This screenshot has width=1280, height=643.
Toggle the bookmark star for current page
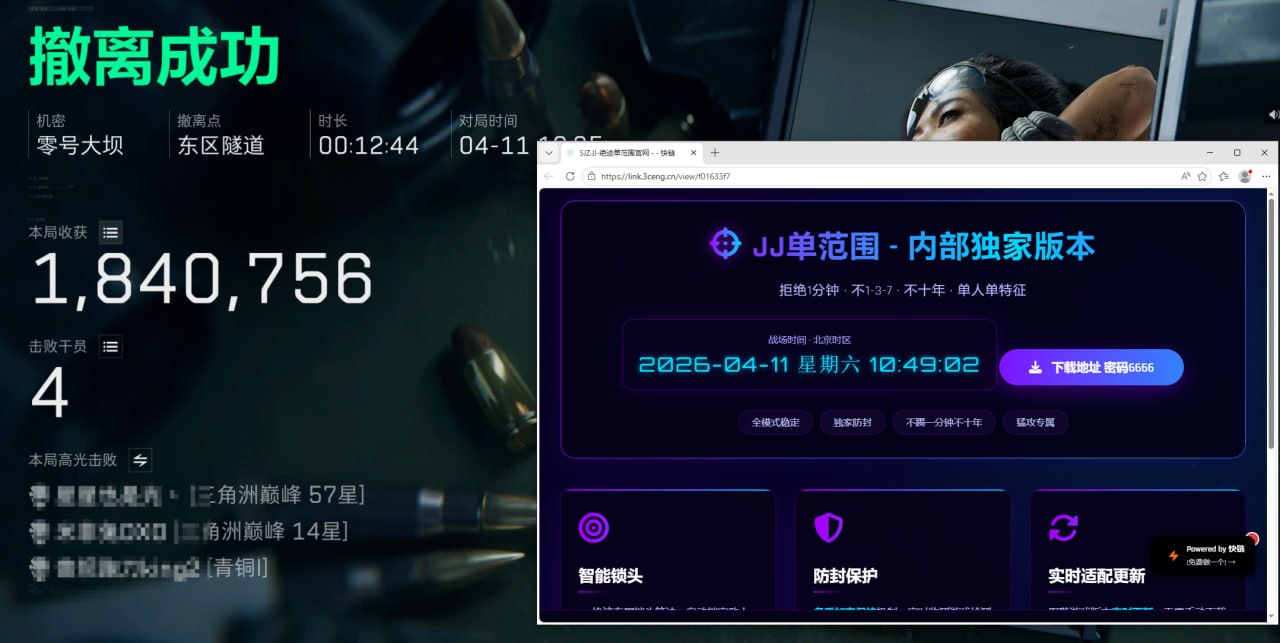[x=1201, y=174]
